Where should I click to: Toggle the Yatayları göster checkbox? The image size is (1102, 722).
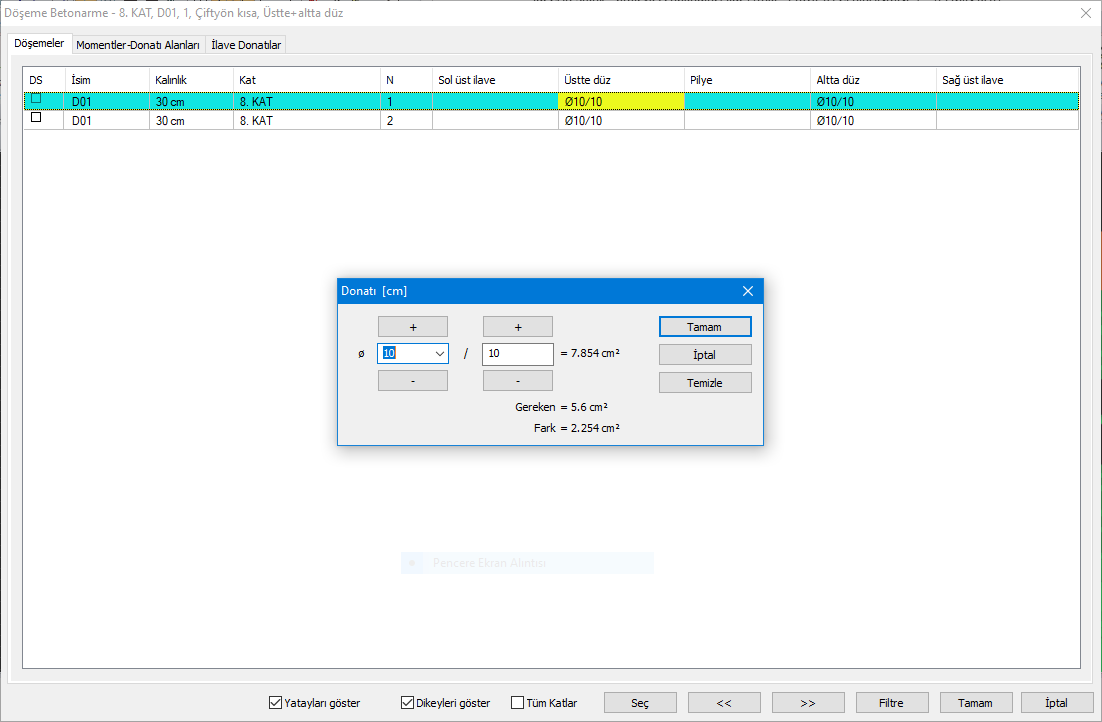[x=276, y=703]
